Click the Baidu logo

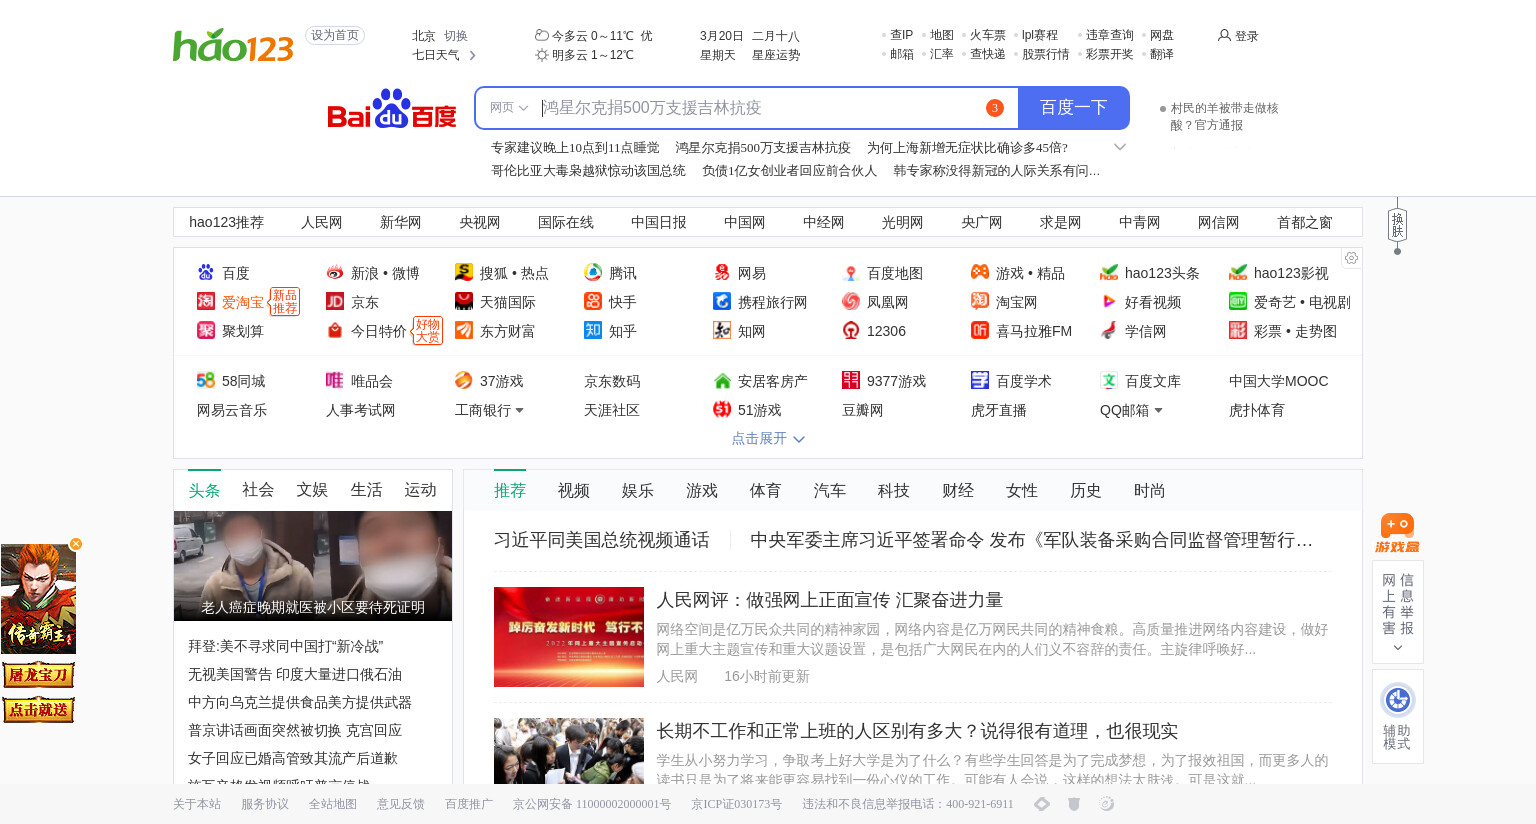[392, 109]
